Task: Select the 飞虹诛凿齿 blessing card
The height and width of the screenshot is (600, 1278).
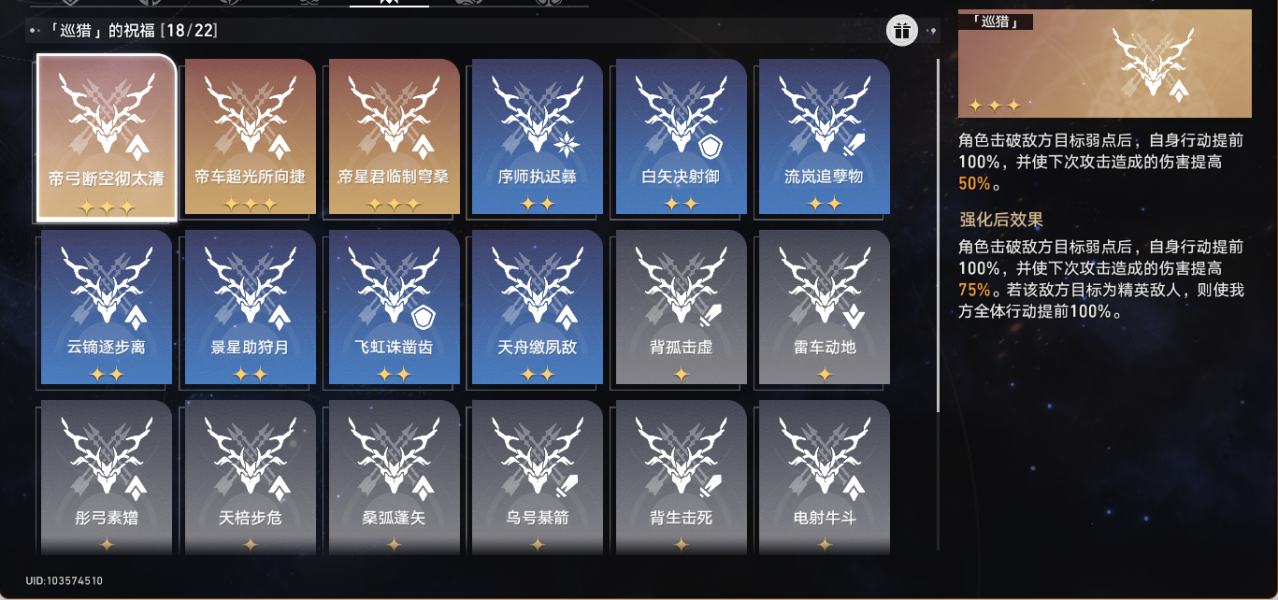Action: coord(394,308)
